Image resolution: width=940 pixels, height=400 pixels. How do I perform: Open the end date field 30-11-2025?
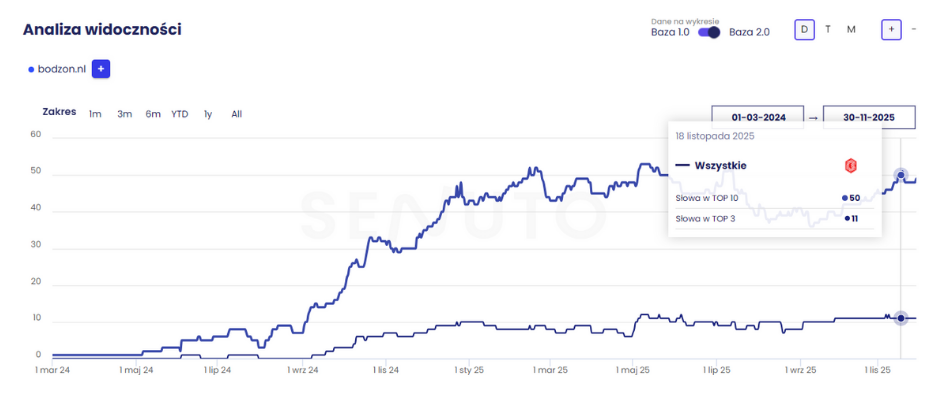point(868,117)
